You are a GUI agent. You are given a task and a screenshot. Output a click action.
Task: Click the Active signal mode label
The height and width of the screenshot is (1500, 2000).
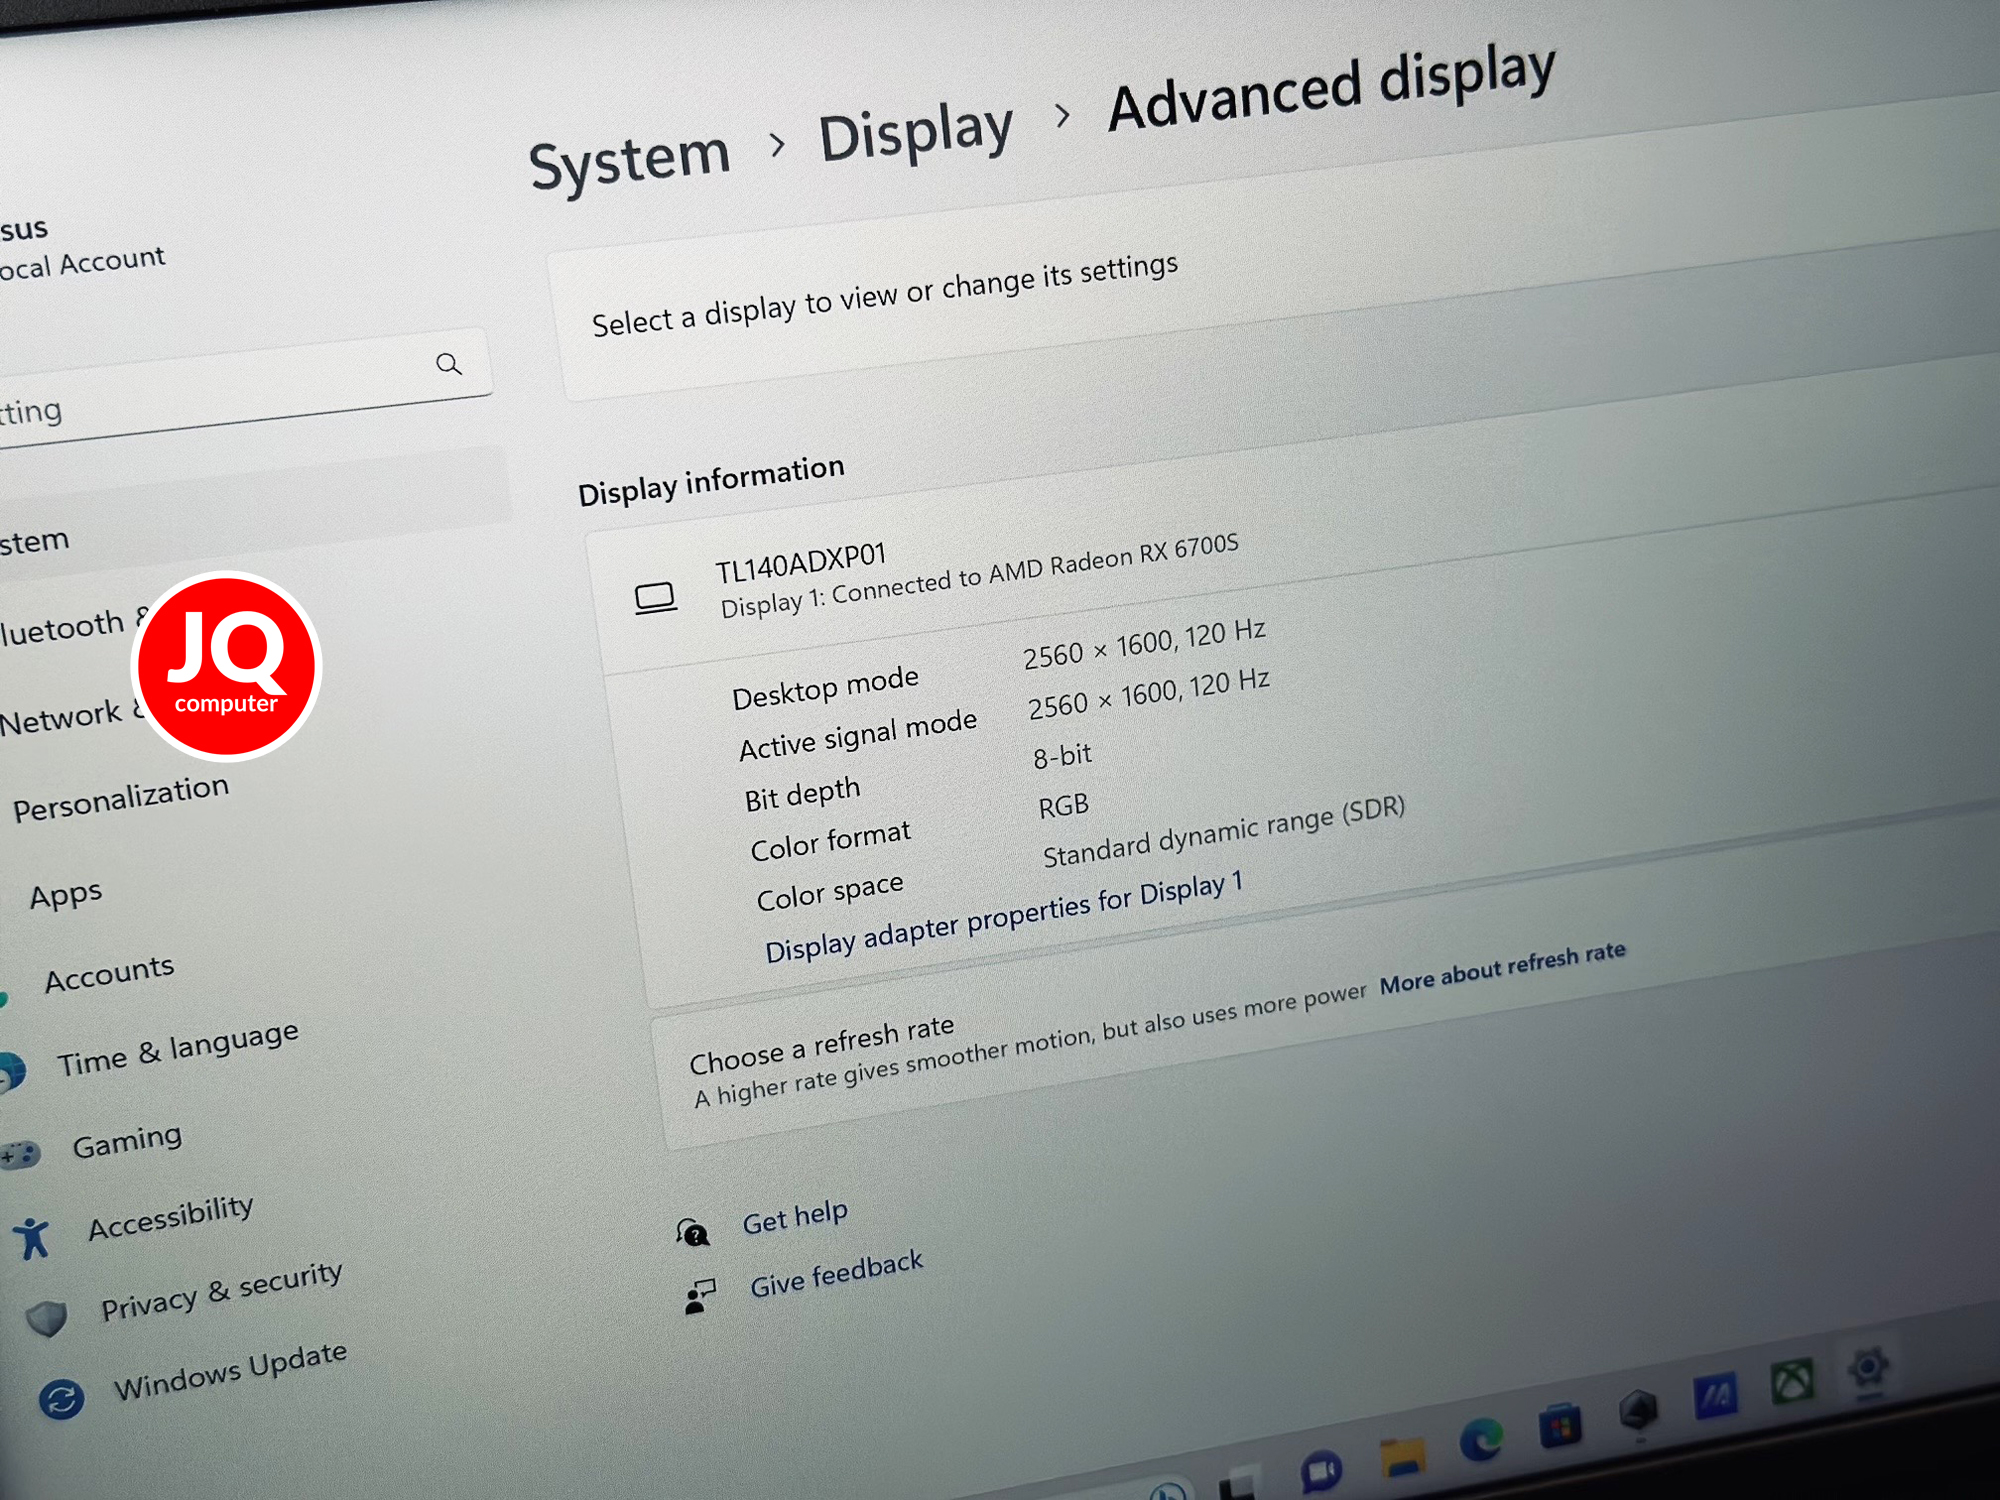coord(858,735)
